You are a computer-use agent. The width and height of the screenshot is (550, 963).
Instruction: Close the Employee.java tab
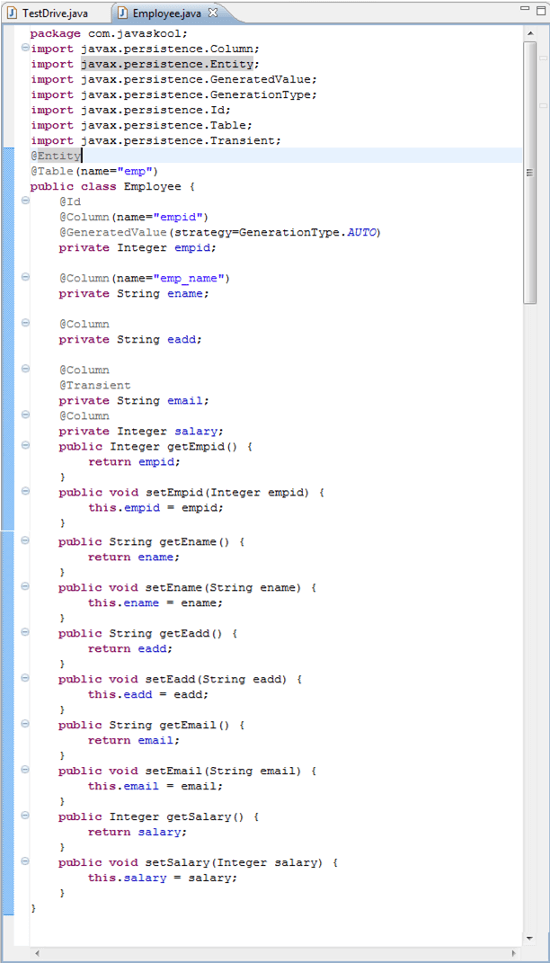click(213, 12)
